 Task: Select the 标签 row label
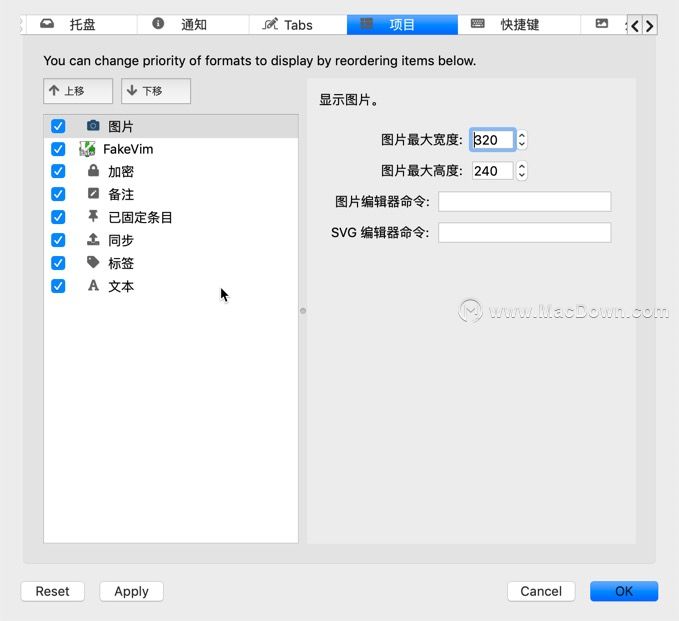[x=121, y=263]
